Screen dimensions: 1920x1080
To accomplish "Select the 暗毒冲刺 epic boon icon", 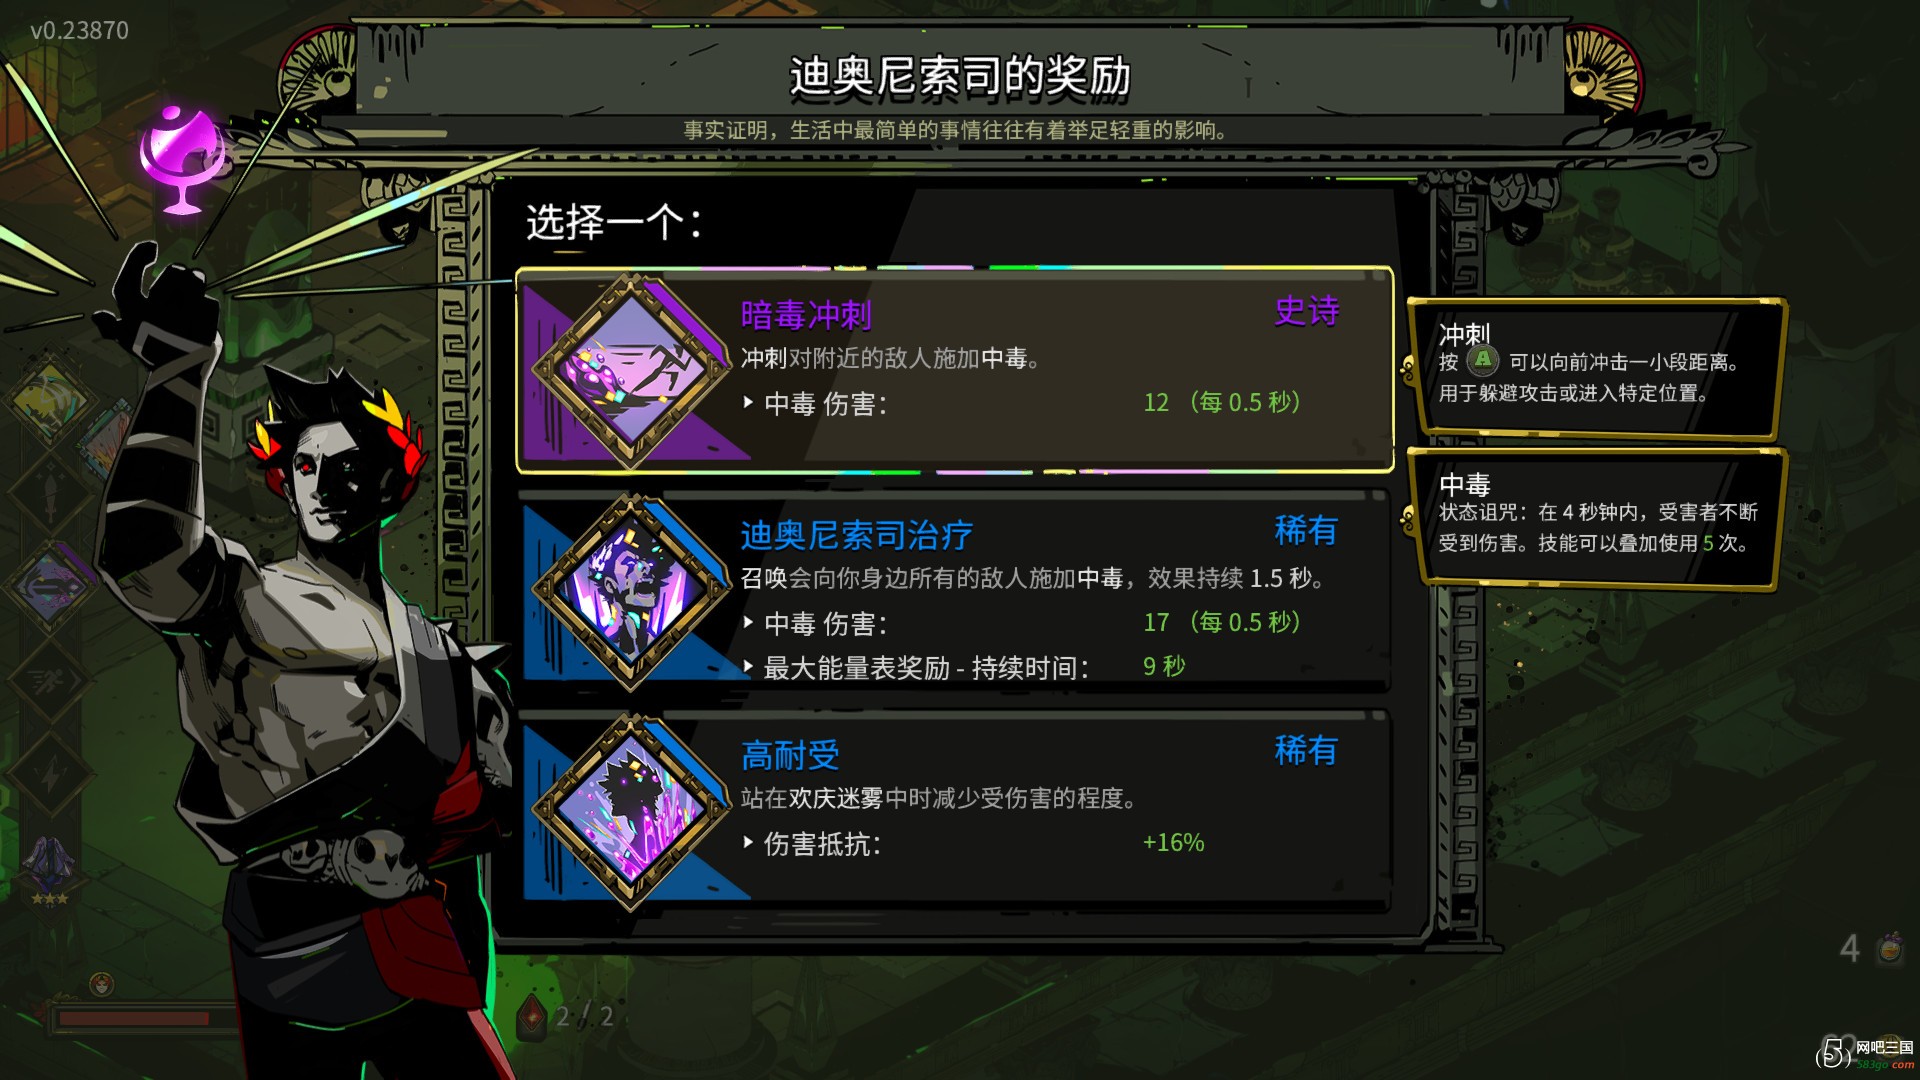I will [x=631, y=371].
